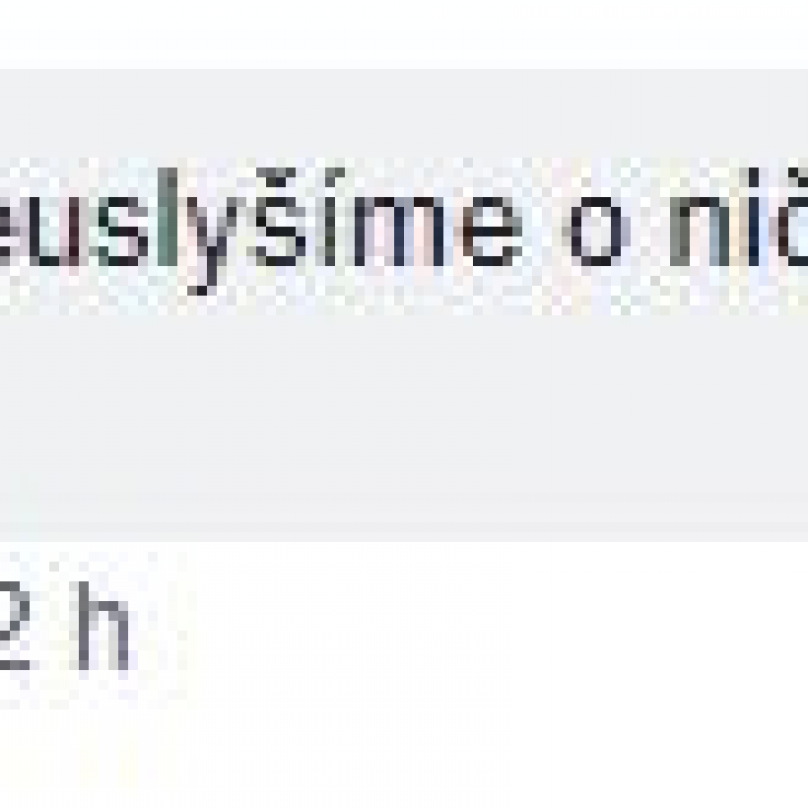Click the letter "l" in "euslyšíme"
This screenshot has height=808, width=808.
166,217
